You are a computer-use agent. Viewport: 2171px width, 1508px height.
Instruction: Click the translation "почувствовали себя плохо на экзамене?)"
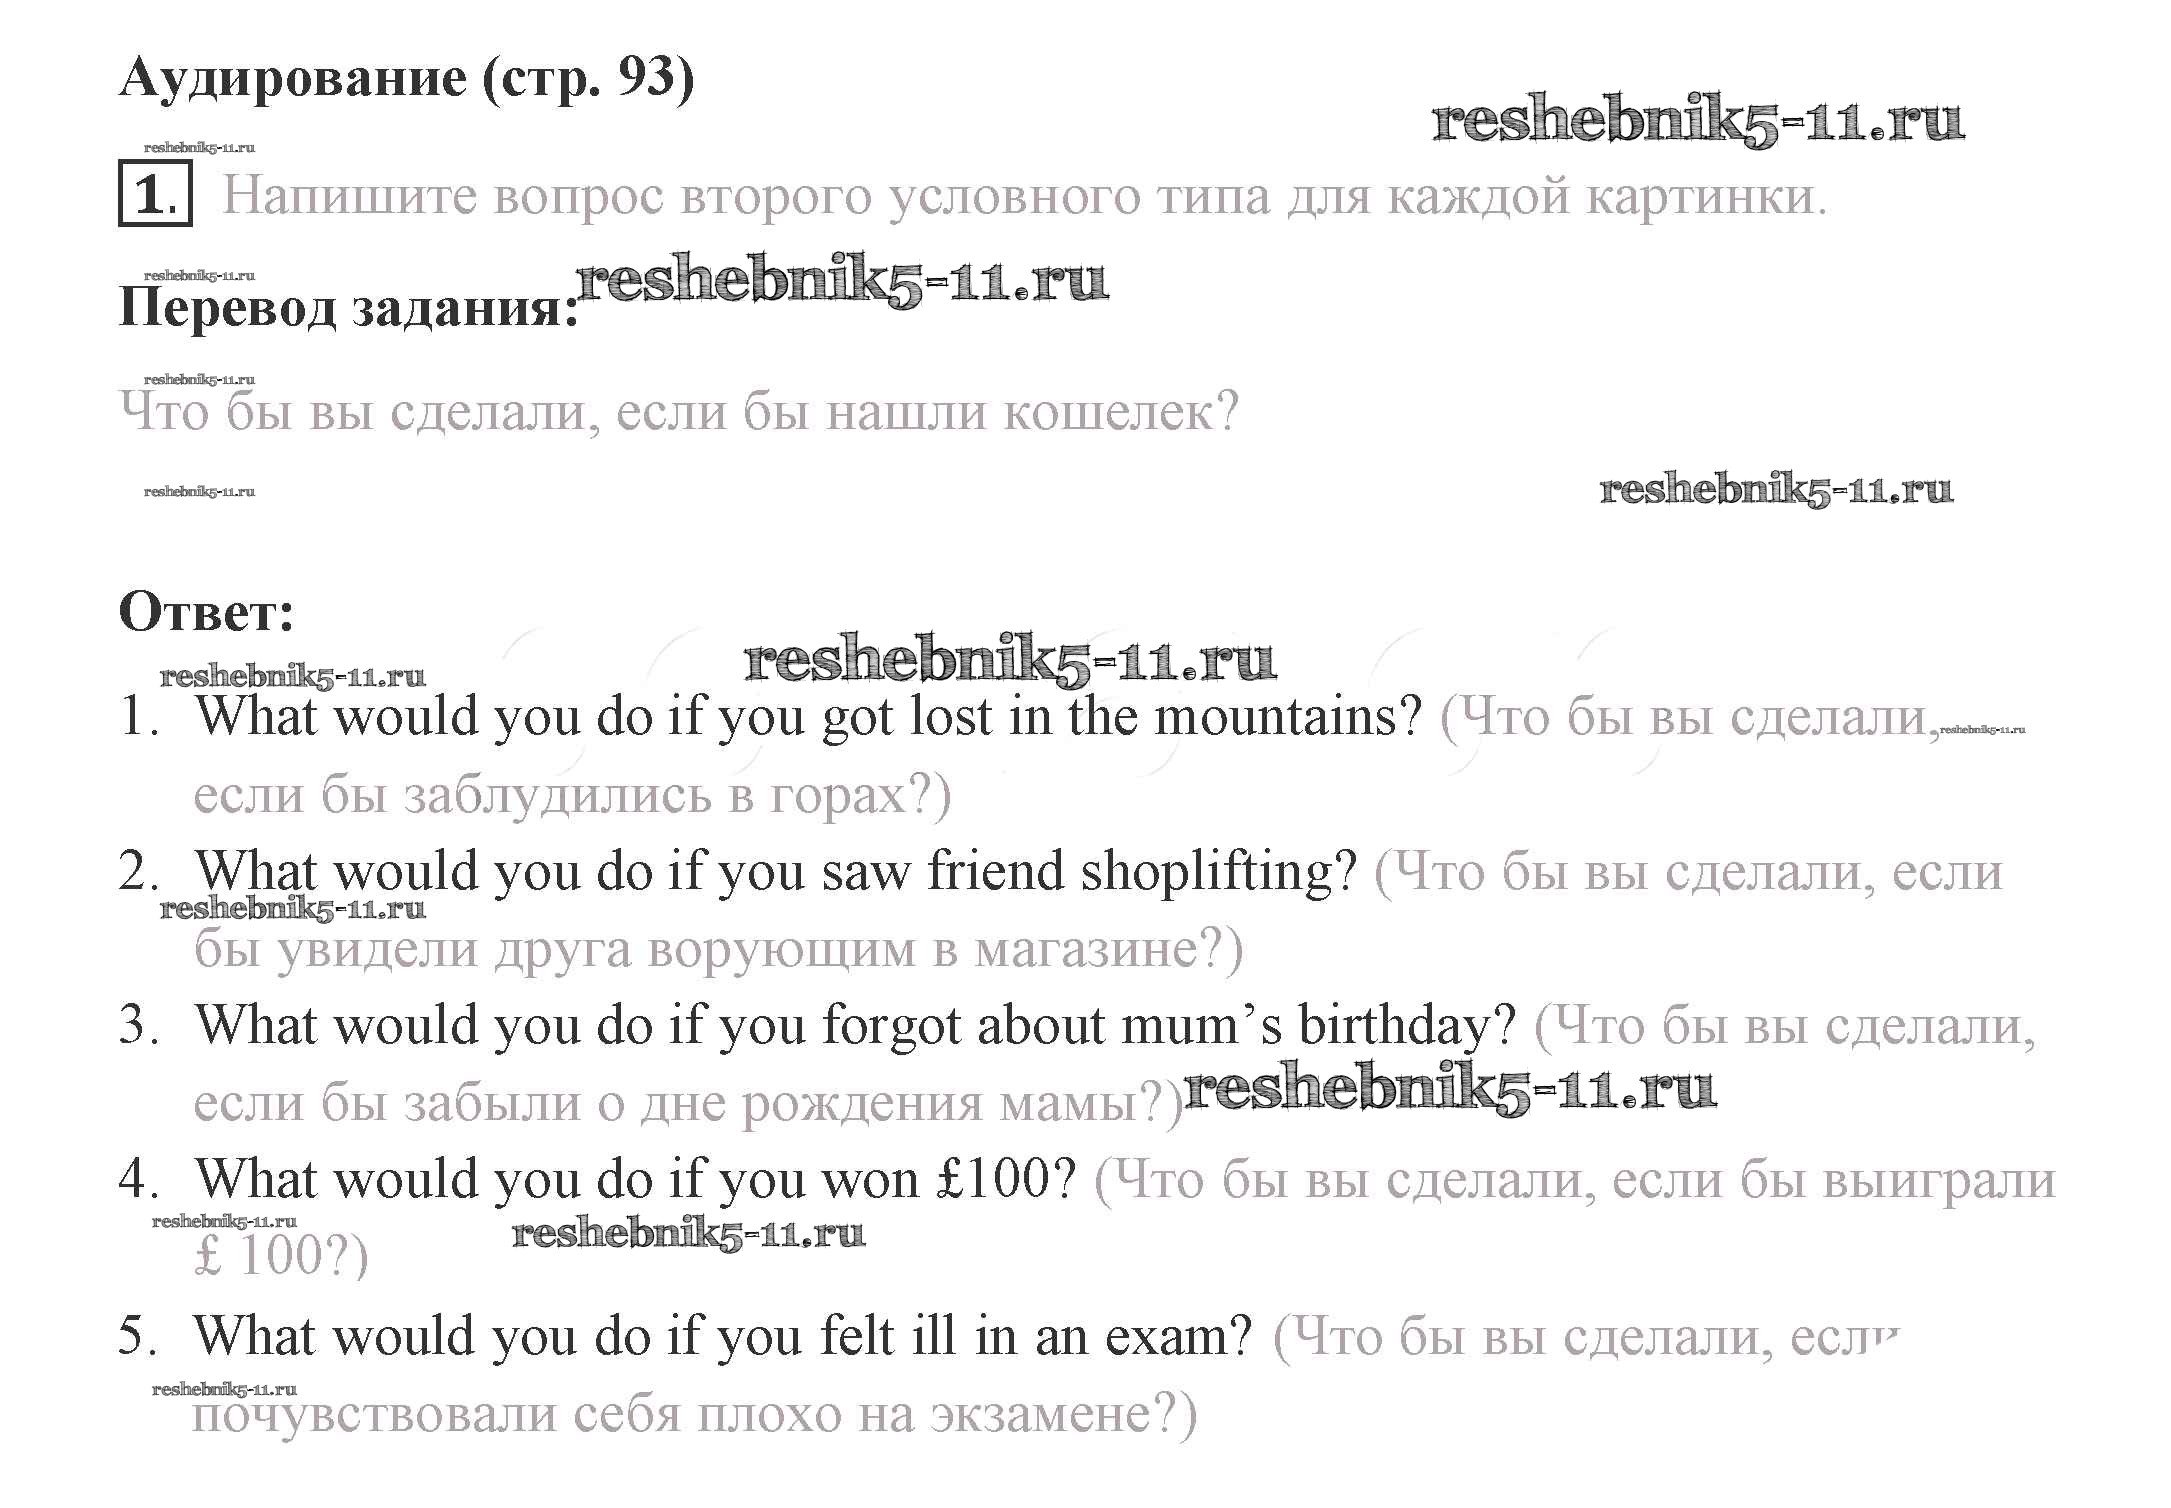[x=694, y=1414]
